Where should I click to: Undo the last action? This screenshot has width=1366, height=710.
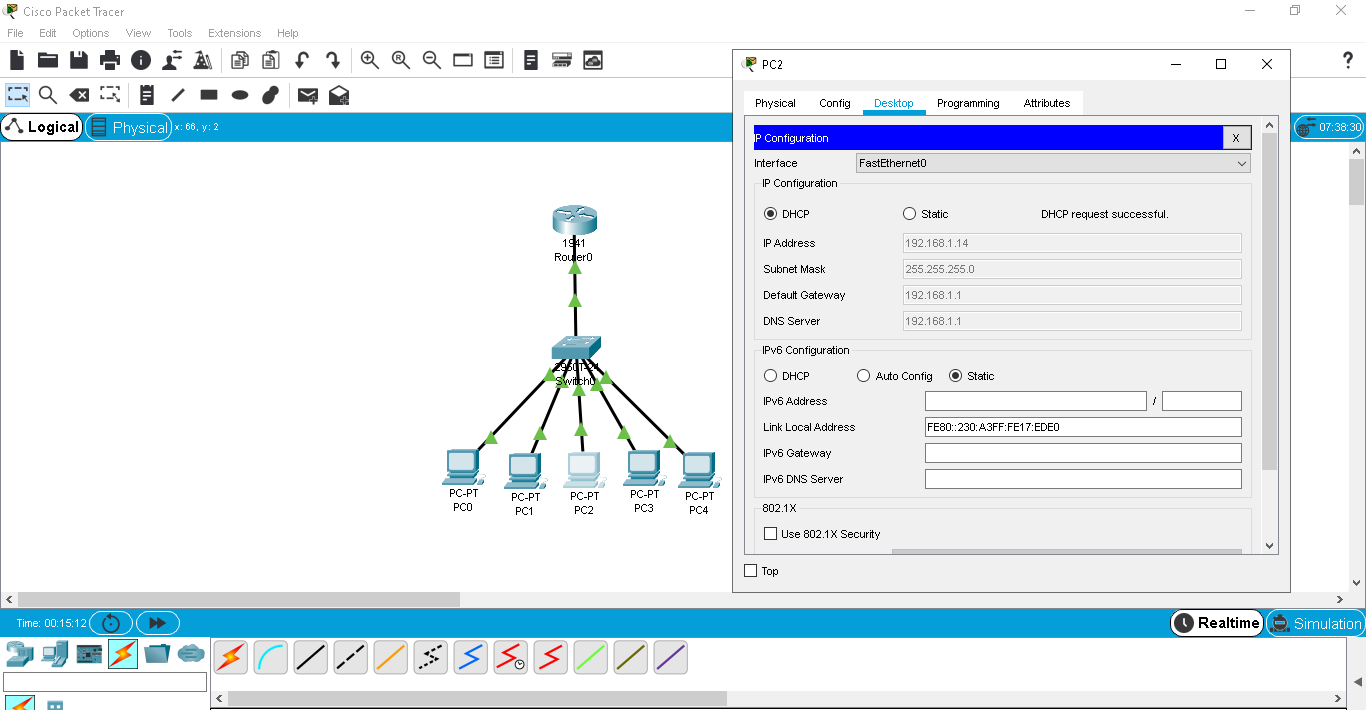pos(302,60)
